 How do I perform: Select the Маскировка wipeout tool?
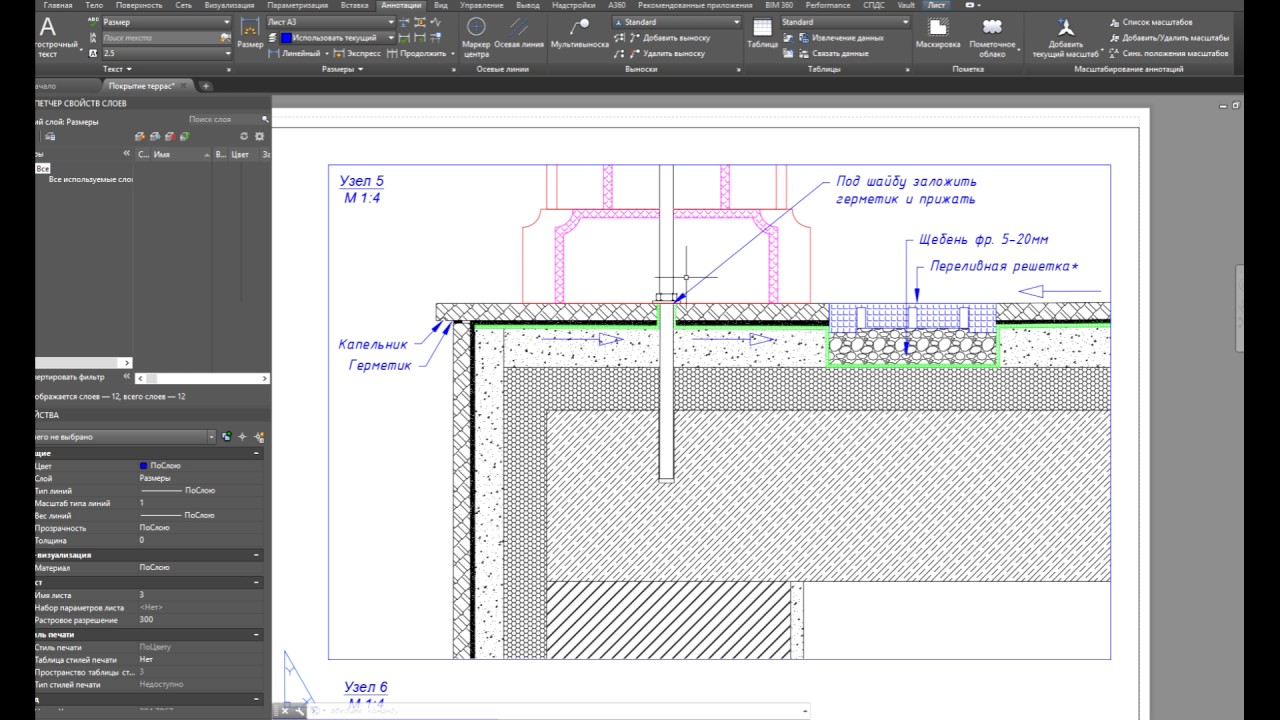pos(938,33)
